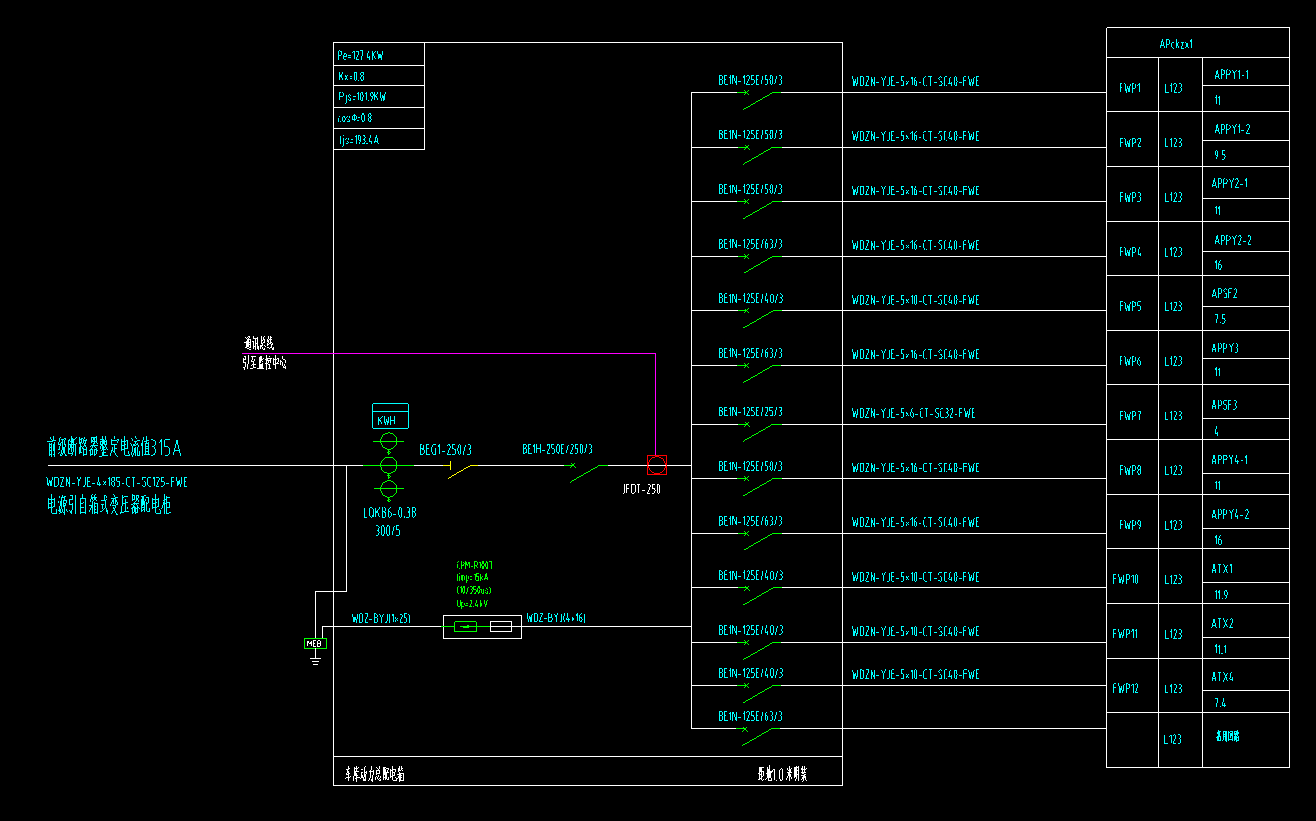Image resolution: width=1316 pixels, height=821 pixels.
Task: Select the 'JFDT-250' label text
Action: [641, 490]
